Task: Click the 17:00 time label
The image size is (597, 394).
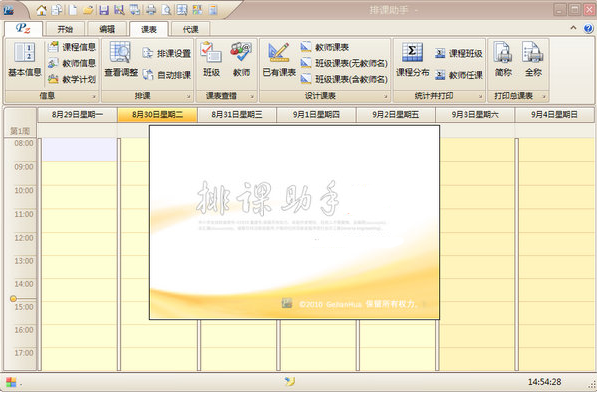Action: [24, 353]
